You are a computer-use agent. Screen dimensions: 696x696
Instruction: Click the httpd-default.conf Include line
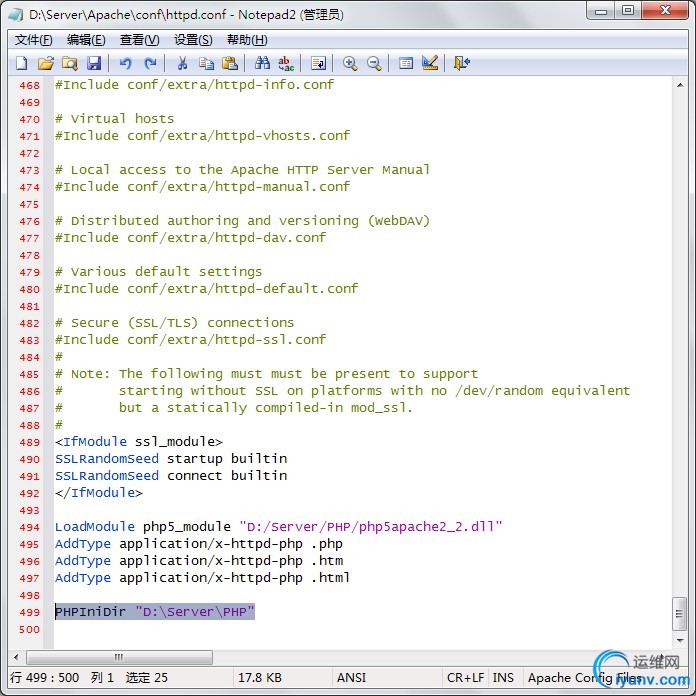tap(206, 289)
